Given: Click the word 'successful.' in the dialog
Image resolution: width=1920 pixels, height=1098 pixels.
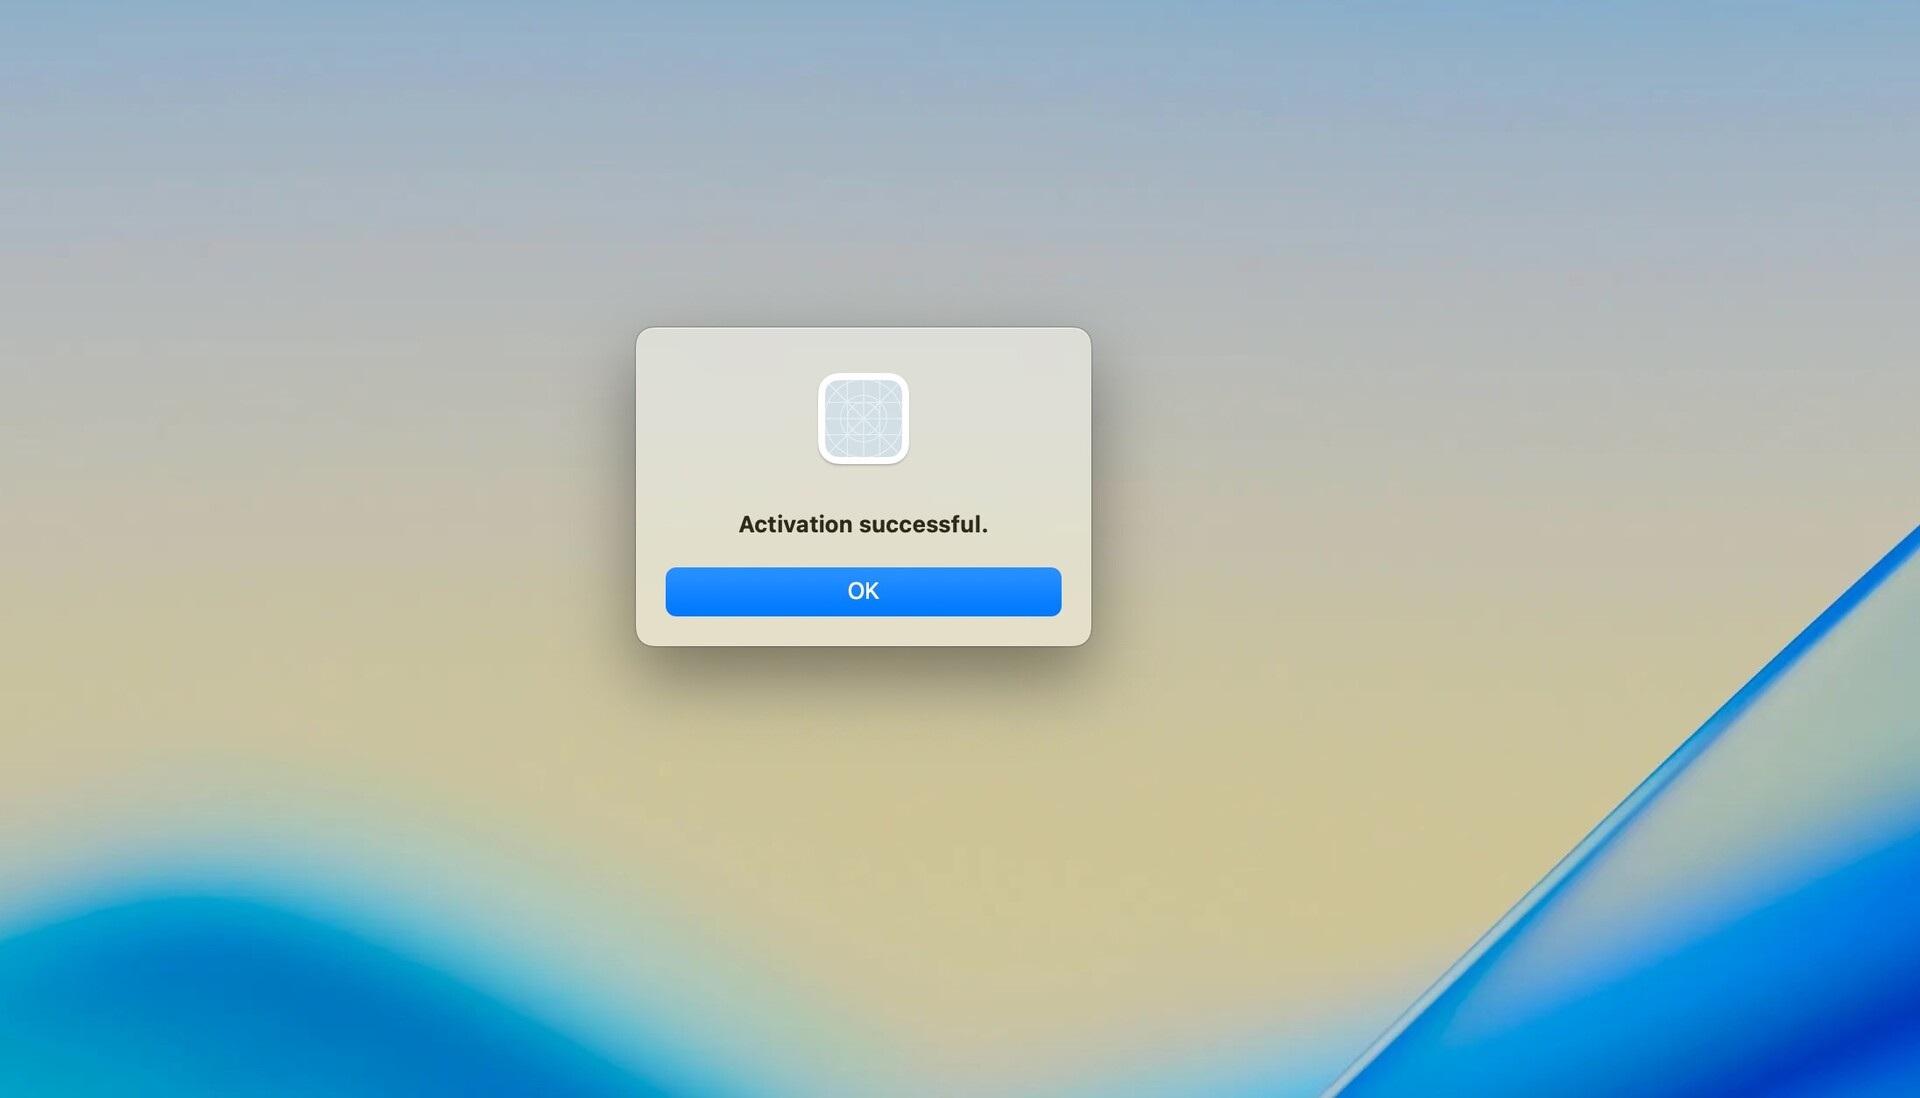Looking at the screenshot, I should click(923, 524).
